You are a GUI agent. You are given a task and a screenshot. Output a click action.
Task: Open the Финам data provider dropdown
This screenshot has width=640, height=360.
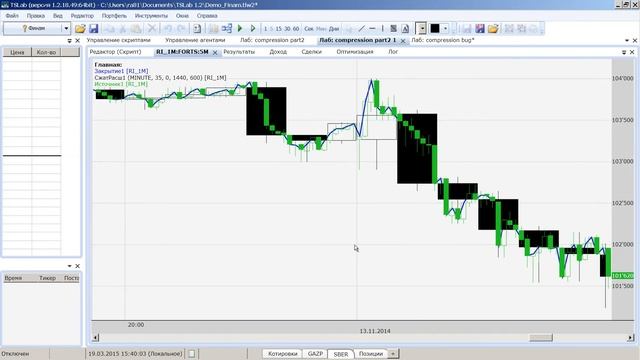tap(66, 29)
